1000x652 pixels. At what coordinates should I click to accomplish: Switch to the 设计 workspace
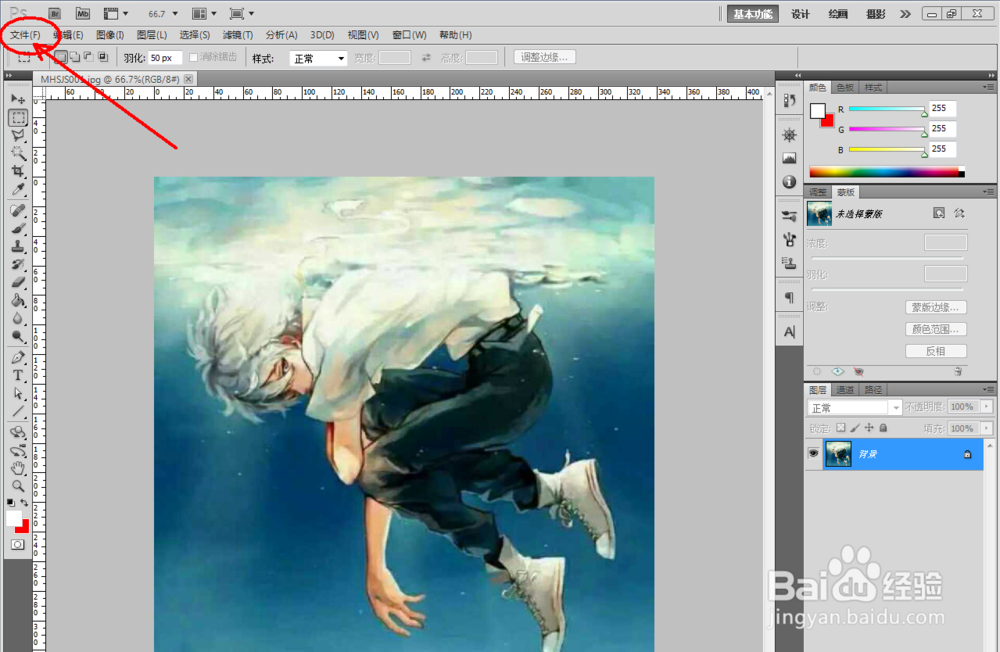pyautogui.click(x=800, y=14)
